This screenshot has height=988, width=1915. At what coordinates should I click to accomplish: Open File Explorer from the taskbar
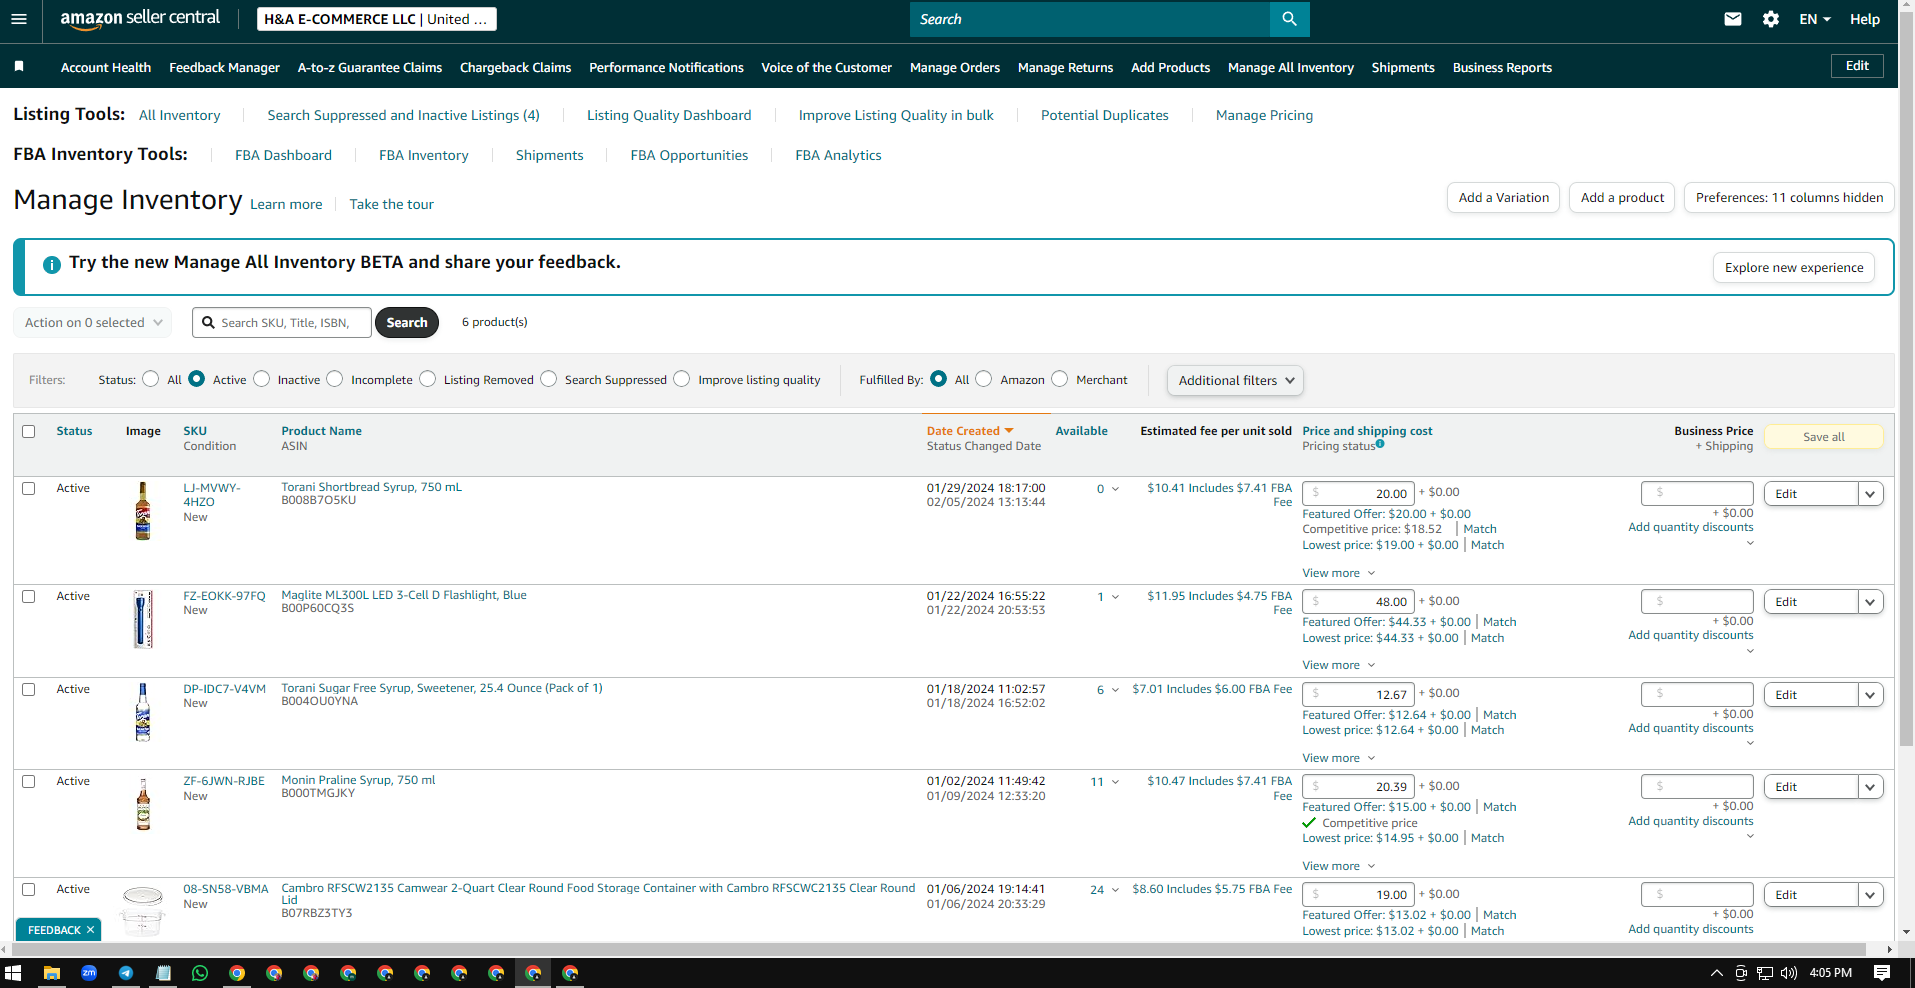tap(51, 973)
